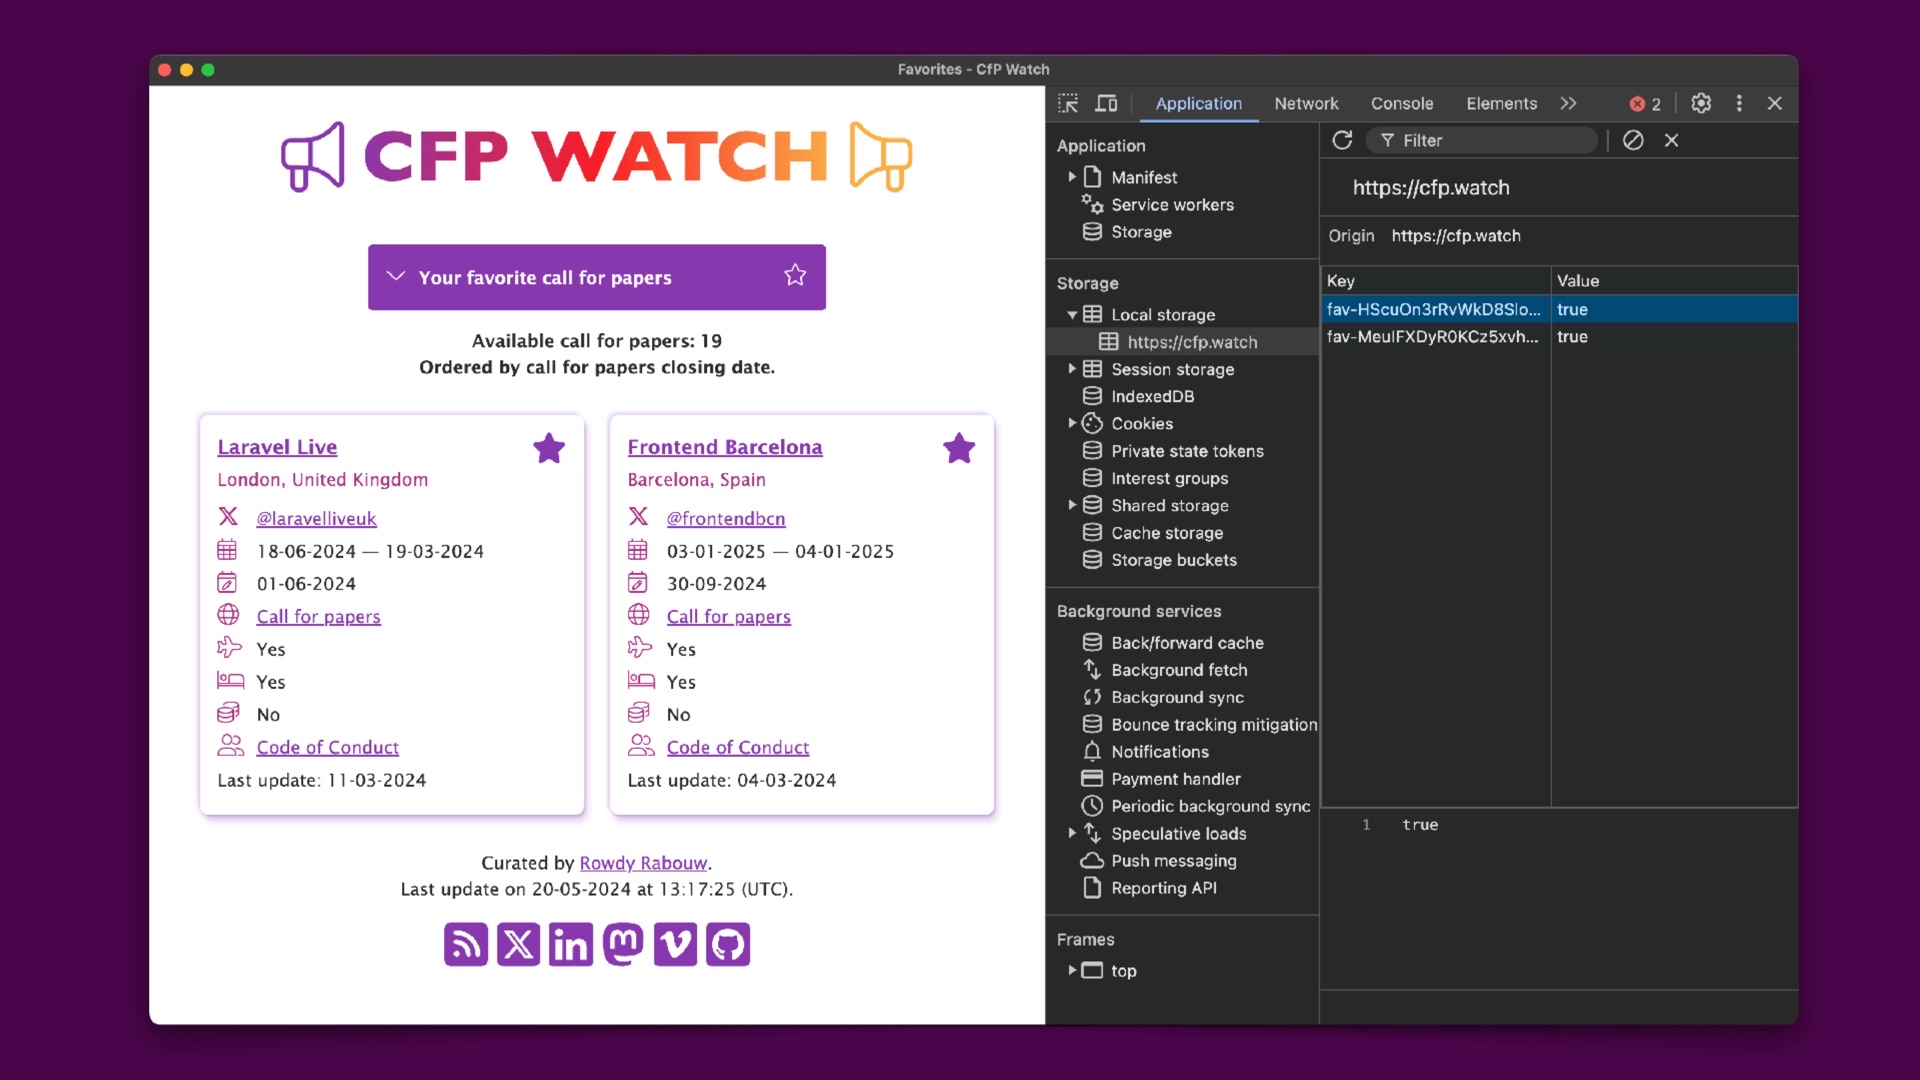The width and height of the screenshot is (1920, 1080).
Task: Clear all storage entries with circle-slash icon
Action: coord(1633,140)
